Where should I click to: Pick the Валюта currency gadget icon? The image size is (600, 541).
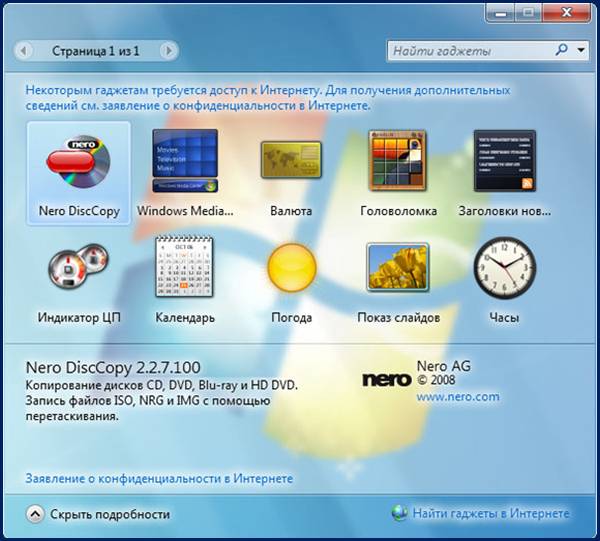pos(291,160)
